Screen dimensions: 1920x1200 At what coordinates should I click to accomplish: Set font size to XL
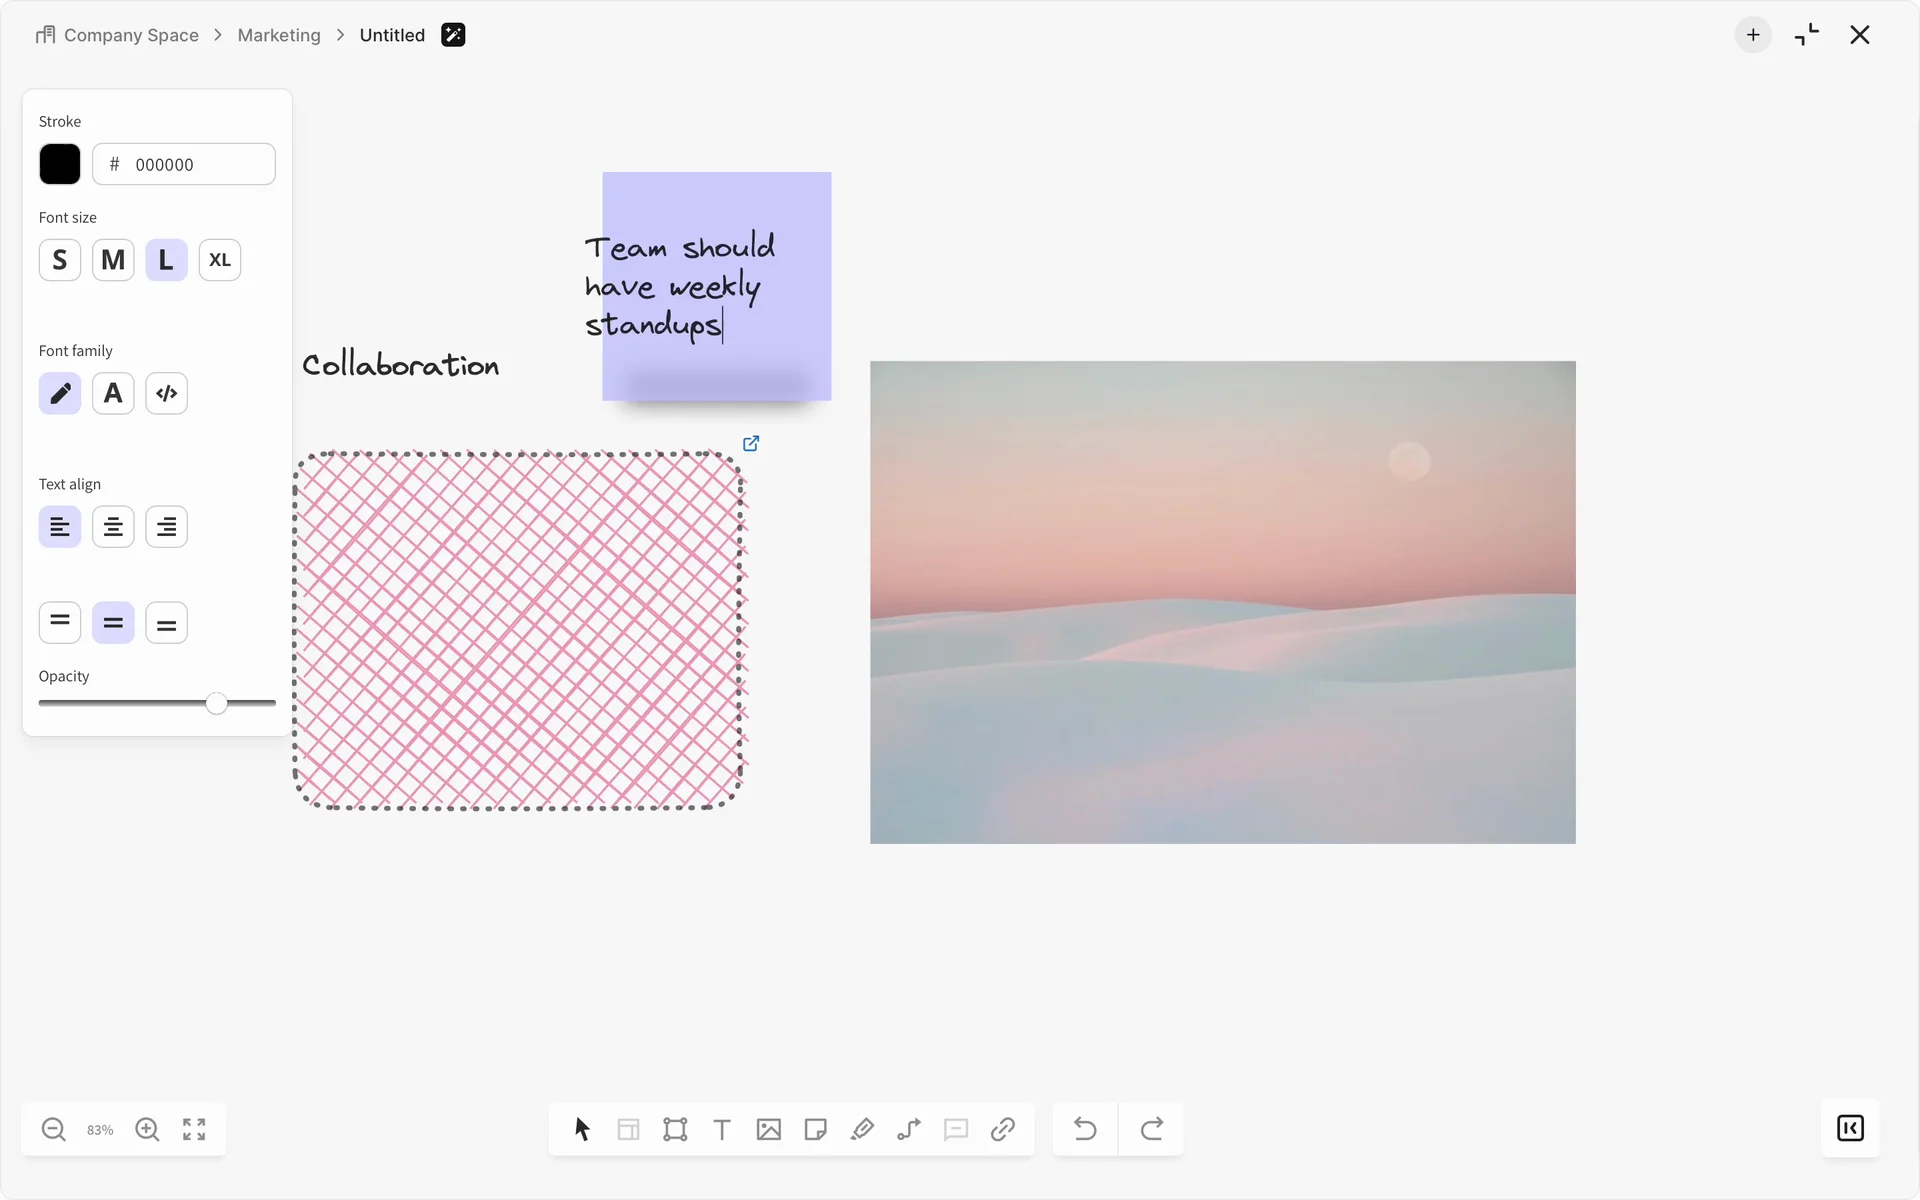[219, 260]
